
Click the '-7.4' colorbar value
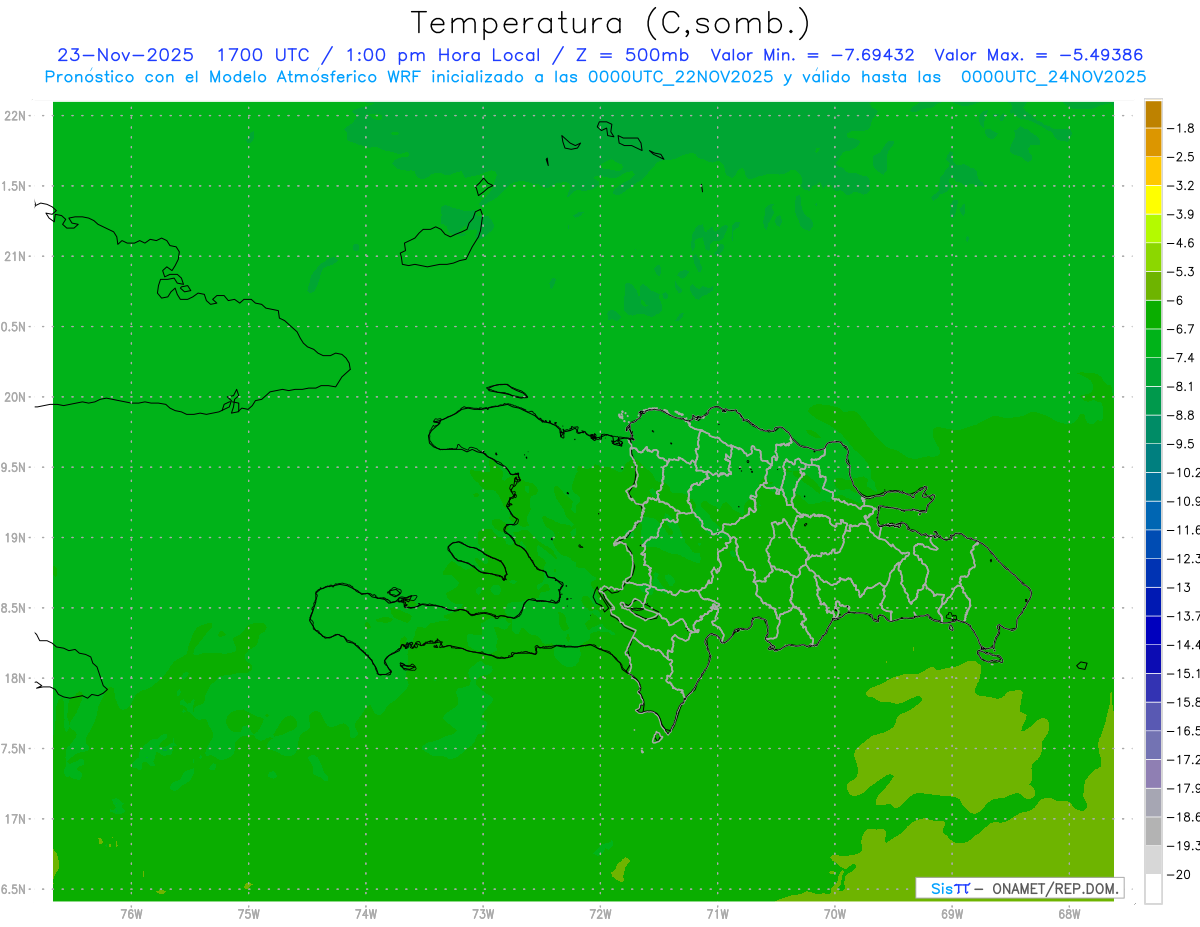[1181, 357]
